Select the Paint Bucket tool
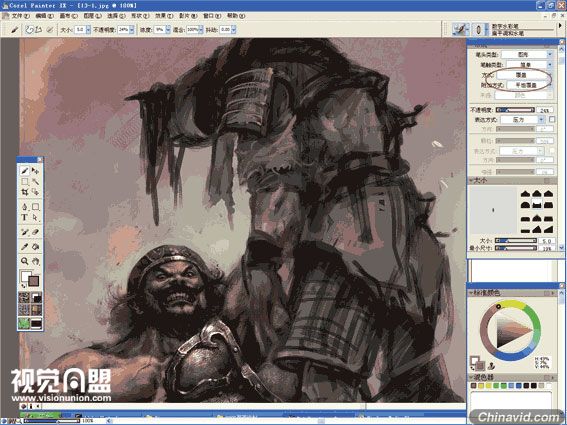The width and height of the screenshot is (567, 425). tap(35, 247)
